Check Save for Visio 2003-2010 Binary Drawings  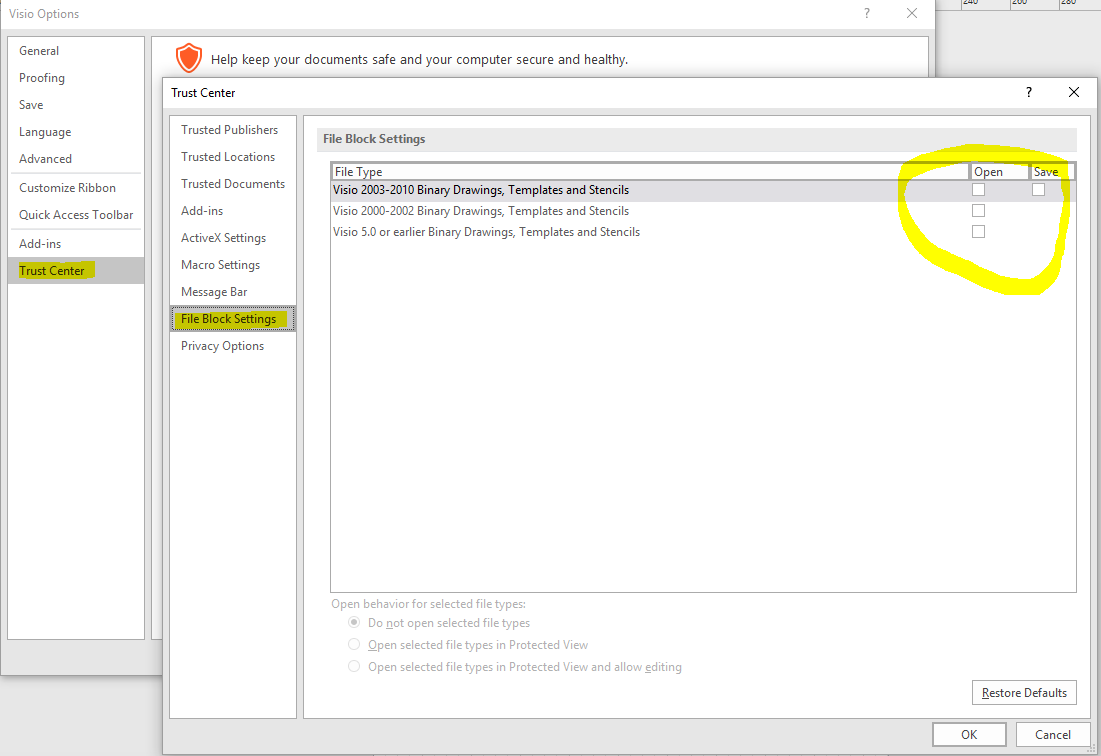(1039, 190)
